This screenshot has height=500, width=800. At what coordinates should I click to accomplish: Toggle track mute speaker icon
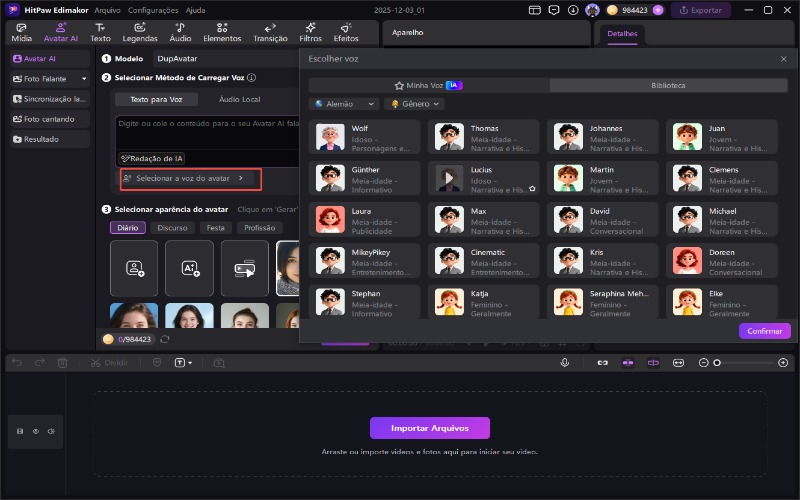tap(50, 431)
